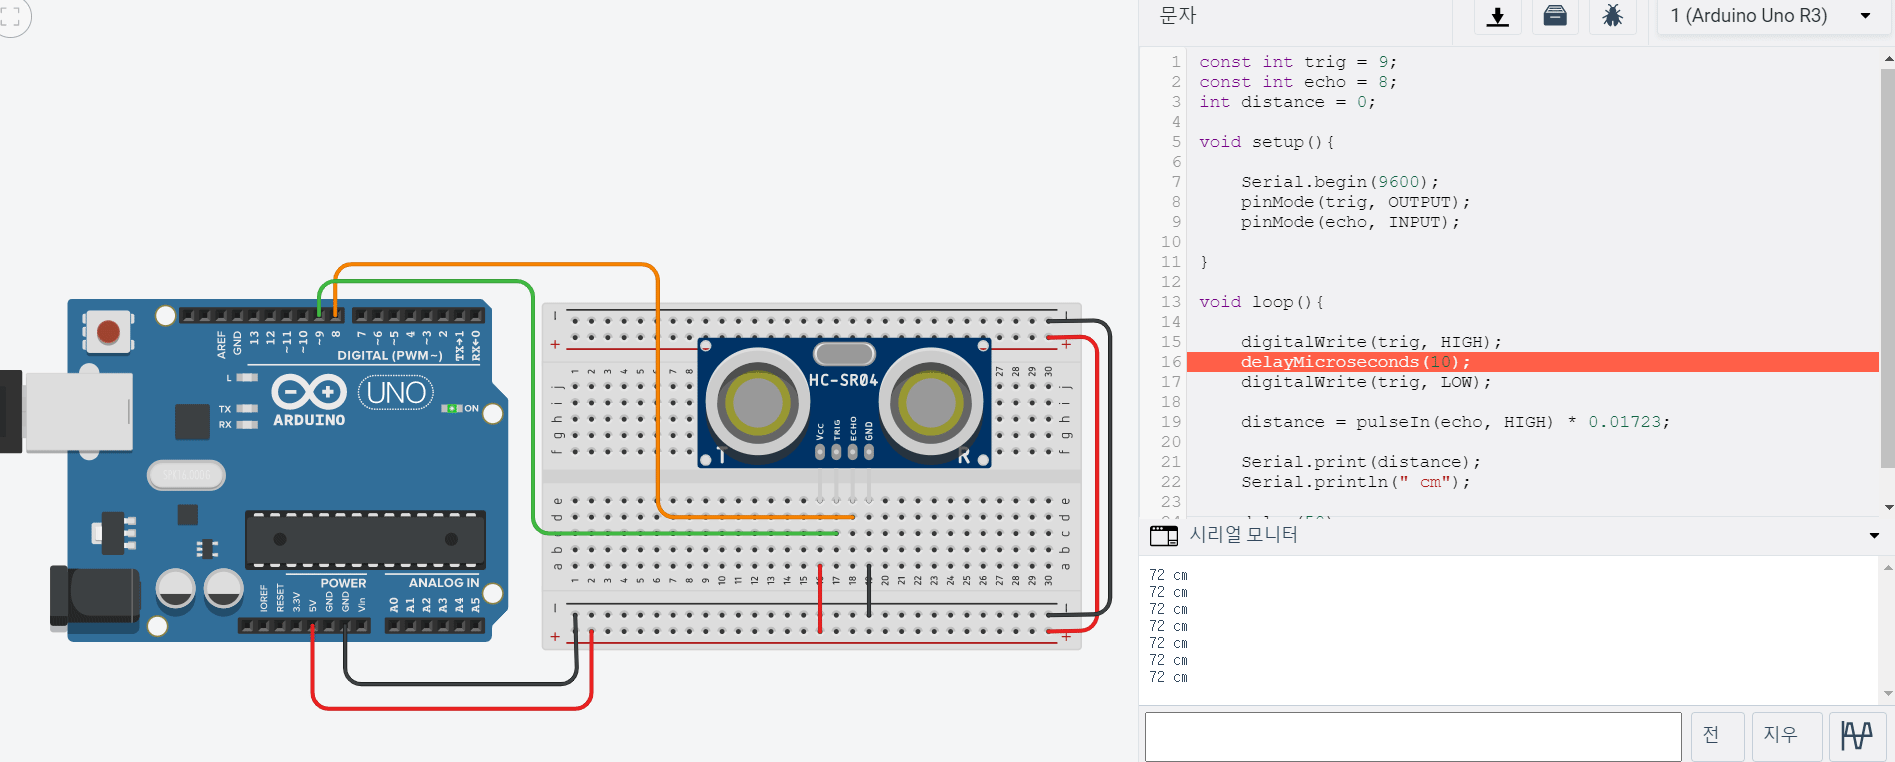The height and width of the screenshot is (762, 1895).
Task: Select the green jumper wire
Action: tap(533, 400)
